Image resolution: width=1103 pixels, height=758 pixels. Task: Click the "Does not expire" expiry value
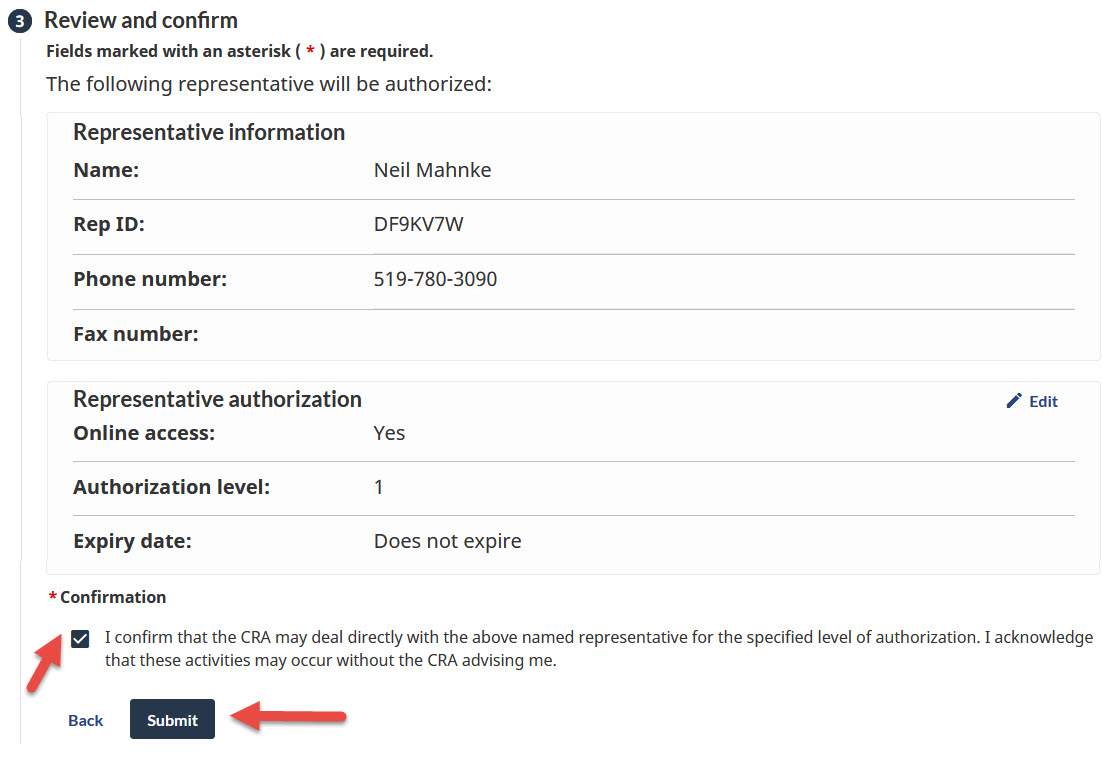pyautogui.click(x=447, y=541)
